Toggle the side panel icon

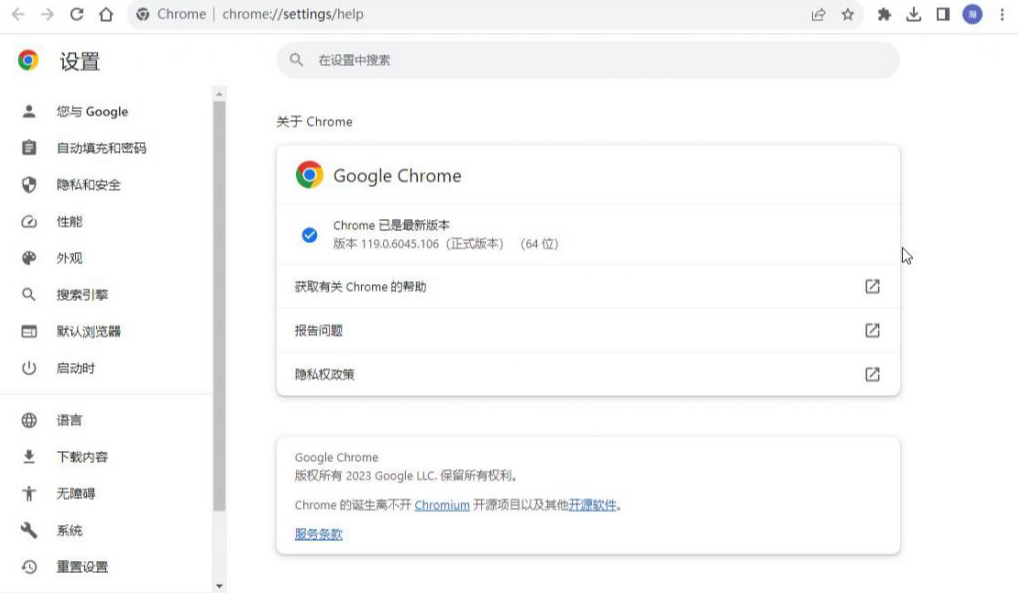(x=942, y=15)
